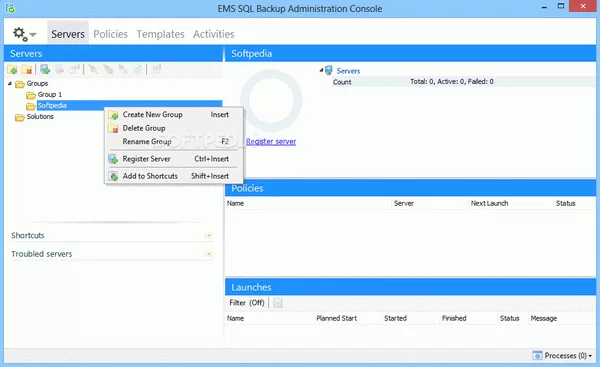Select the Groups root tree item

click(x=37, y=83)
